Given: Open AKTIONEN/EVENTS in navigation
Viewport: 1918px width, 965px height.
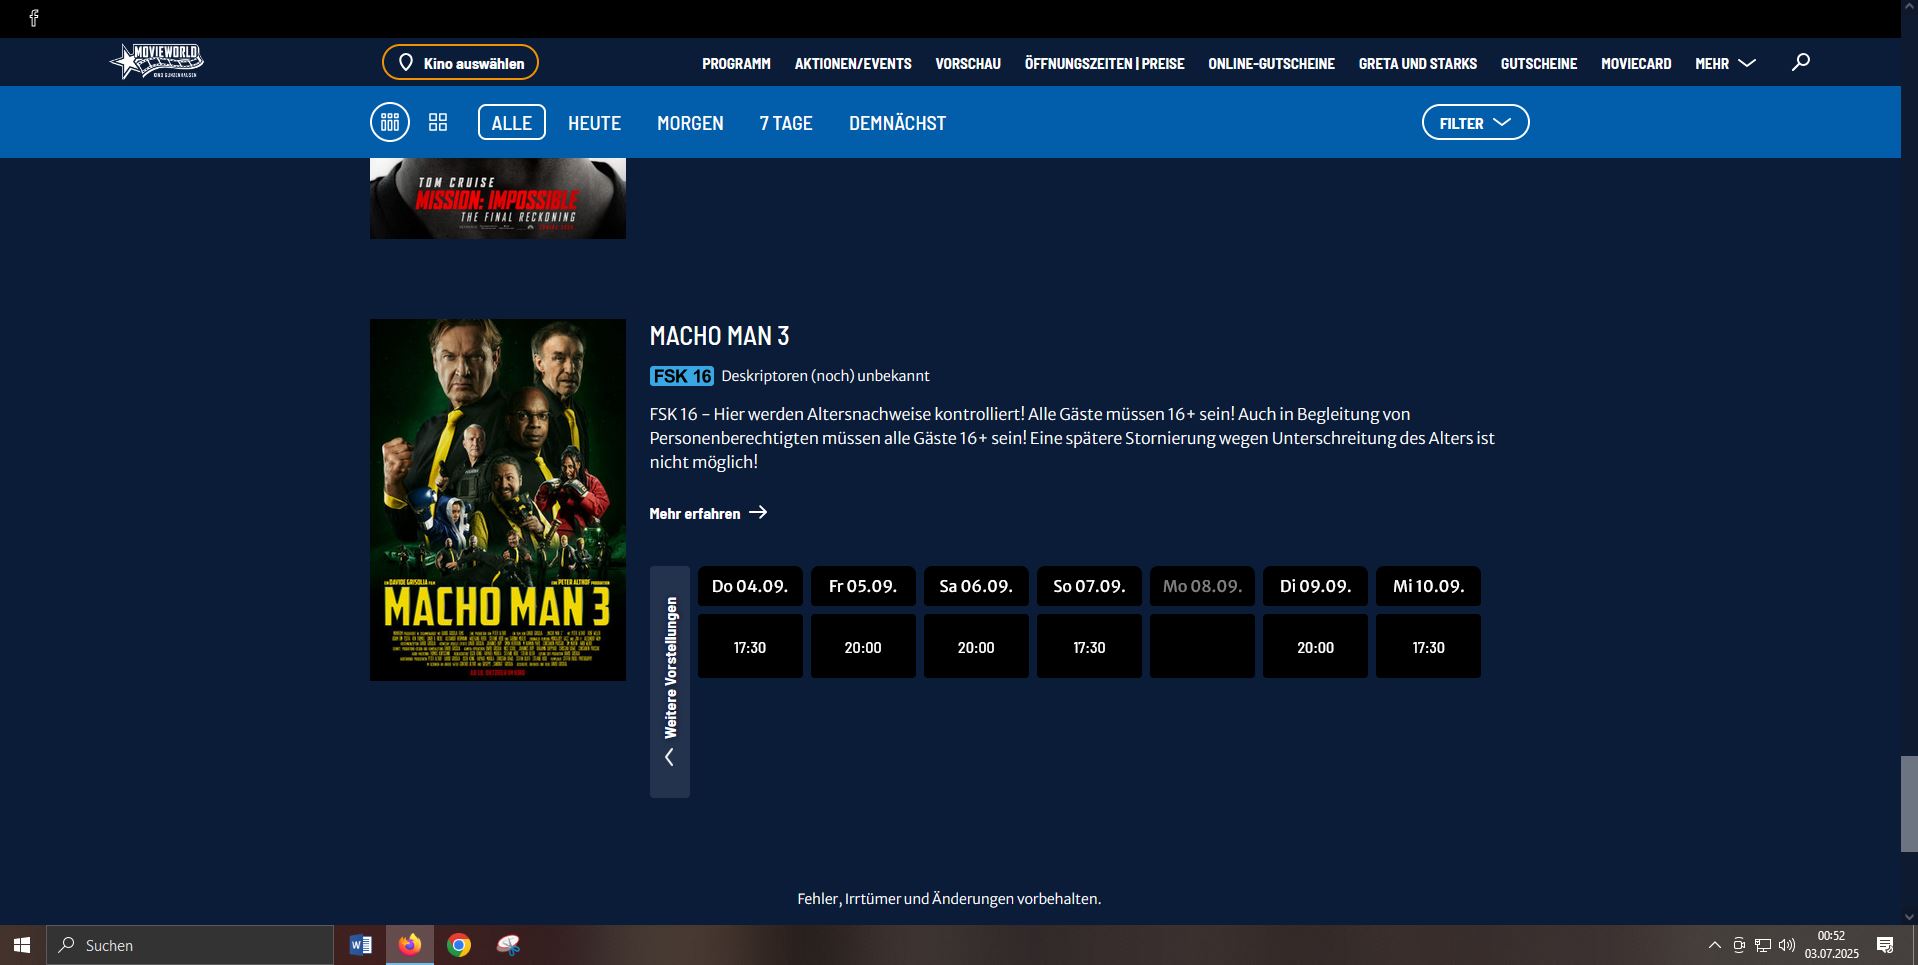Looking at the screenshot, I should pos(853,63).
